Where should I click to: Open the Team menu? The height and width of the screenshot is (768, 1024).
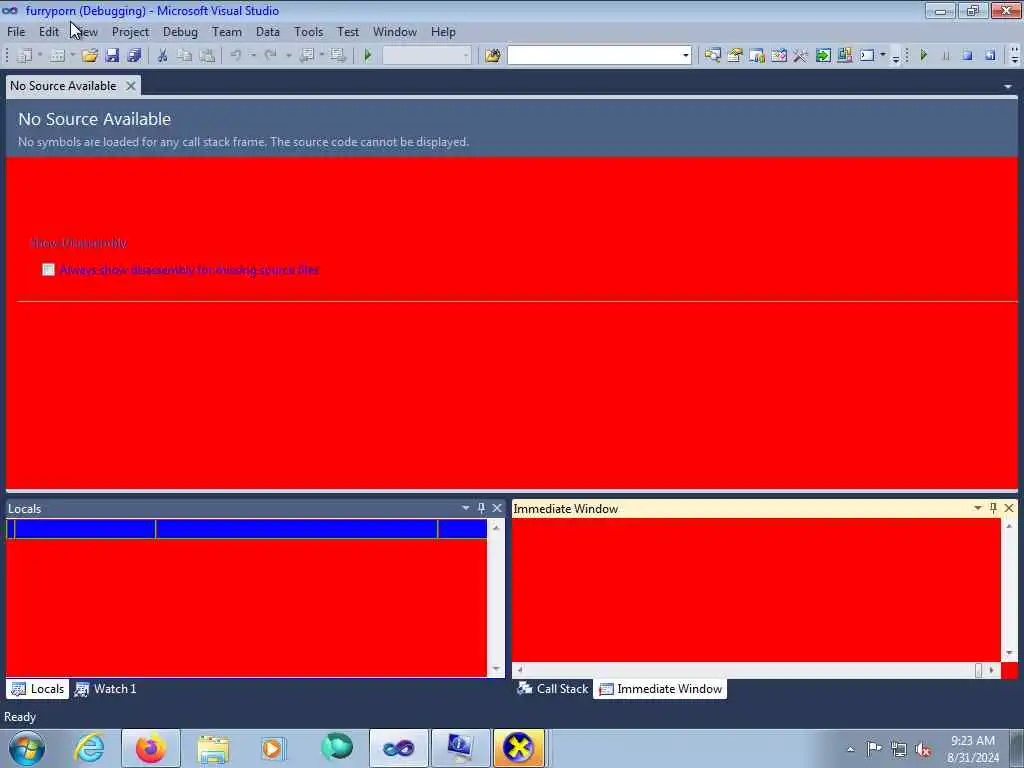point(227,31)
